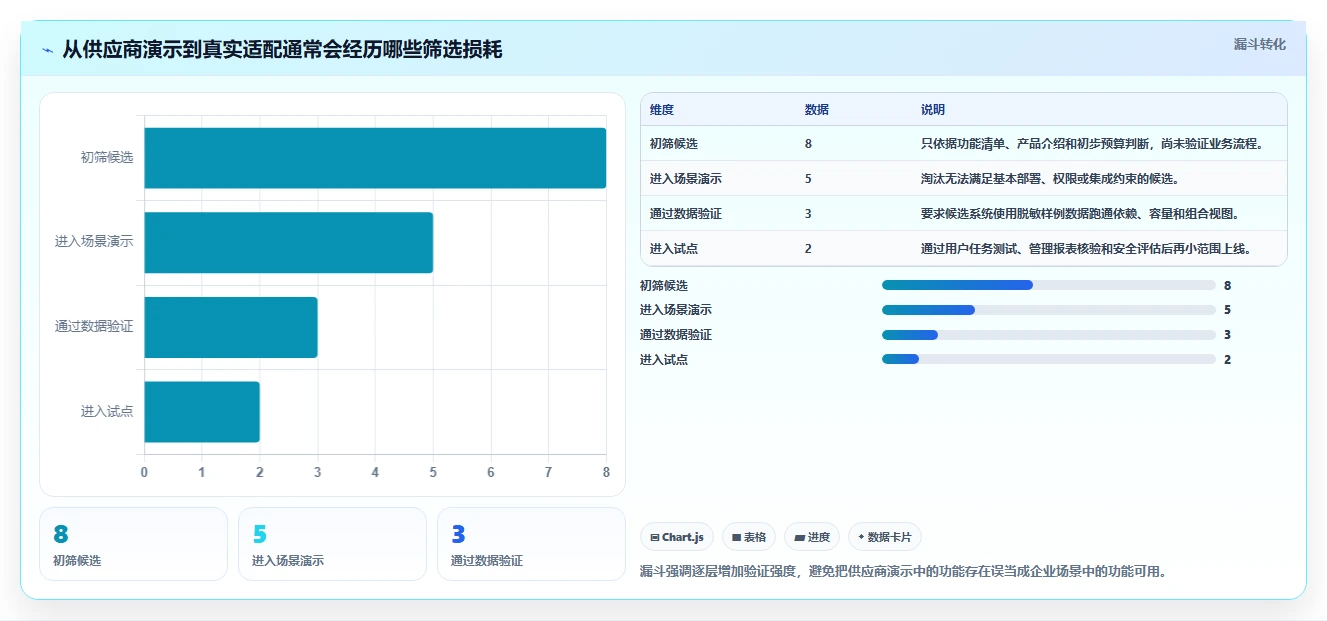This screenshot has width=1327, height=621.
Task: Click progress value 2 beside 进入试点 bar
Action: pyautogui.click(x=1227, y=360)
